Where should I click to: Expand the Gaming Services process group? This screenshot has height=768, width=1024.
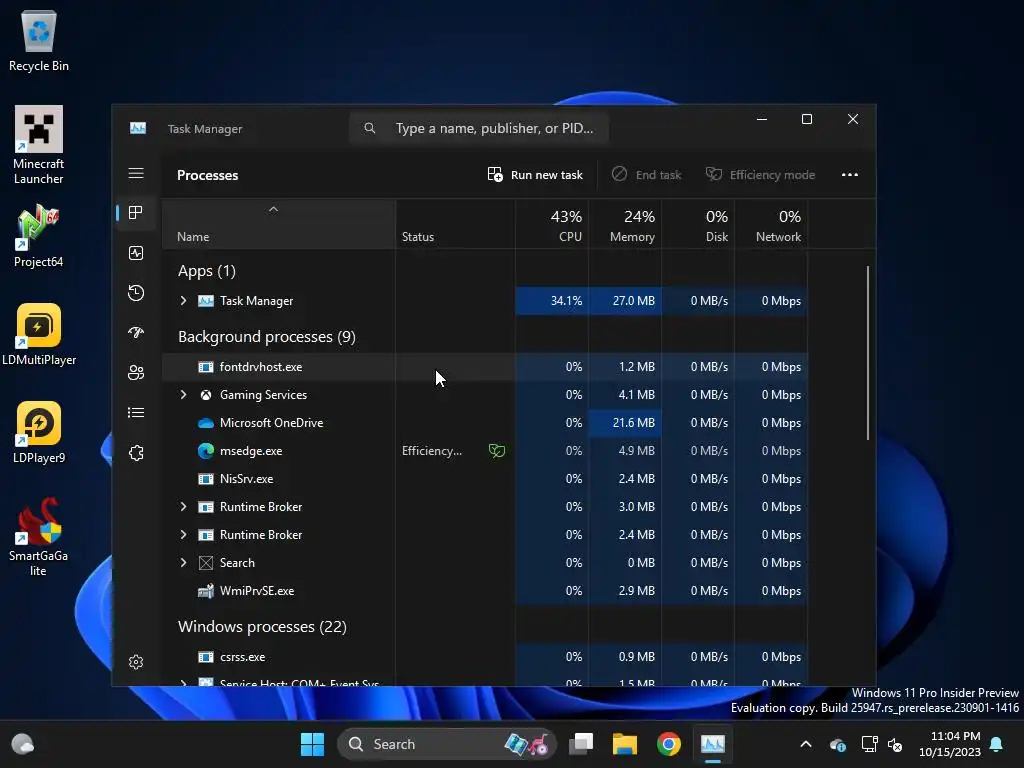184,394
